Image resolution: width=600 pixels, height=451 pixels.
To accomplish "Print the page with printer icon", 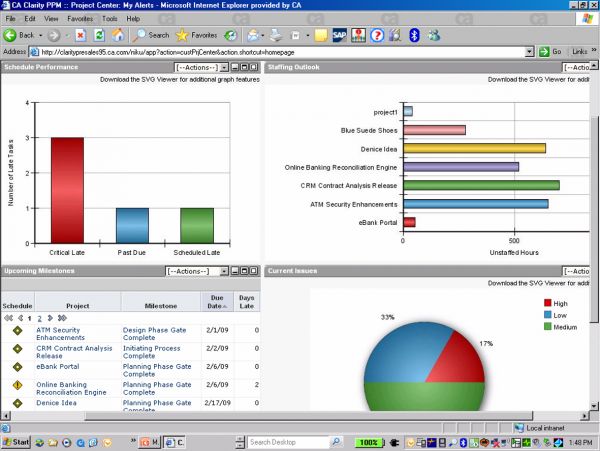I will tap(276, 36).
